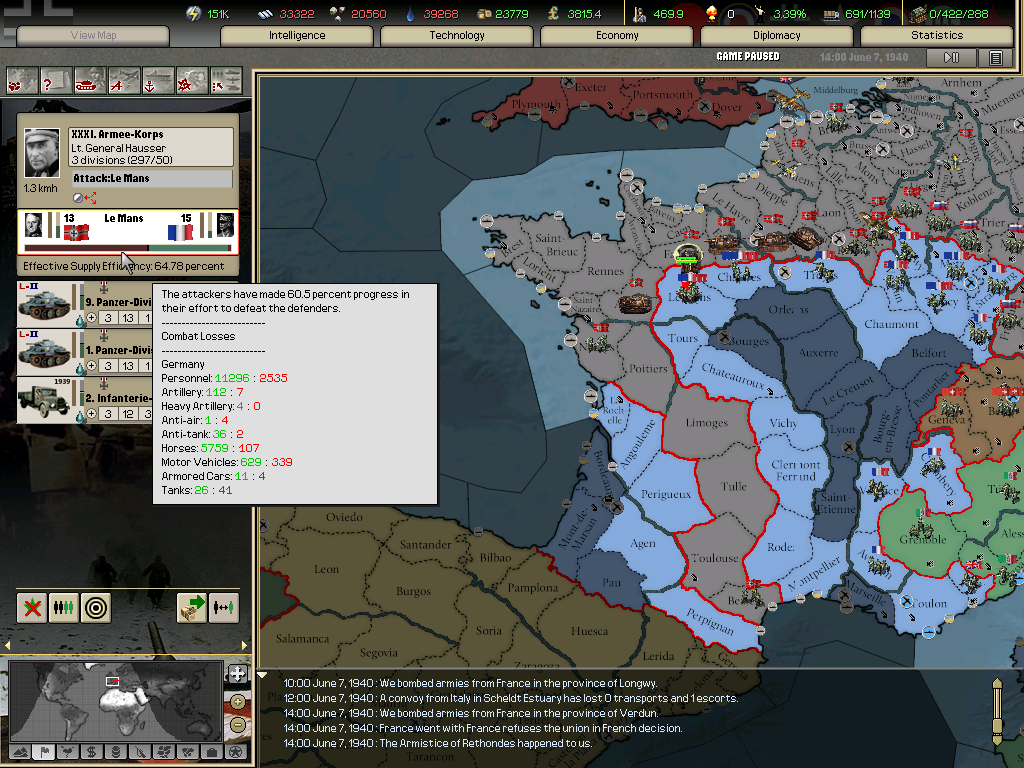Click the Vichy province on map
1024x768 pixels.
(783, 423)
